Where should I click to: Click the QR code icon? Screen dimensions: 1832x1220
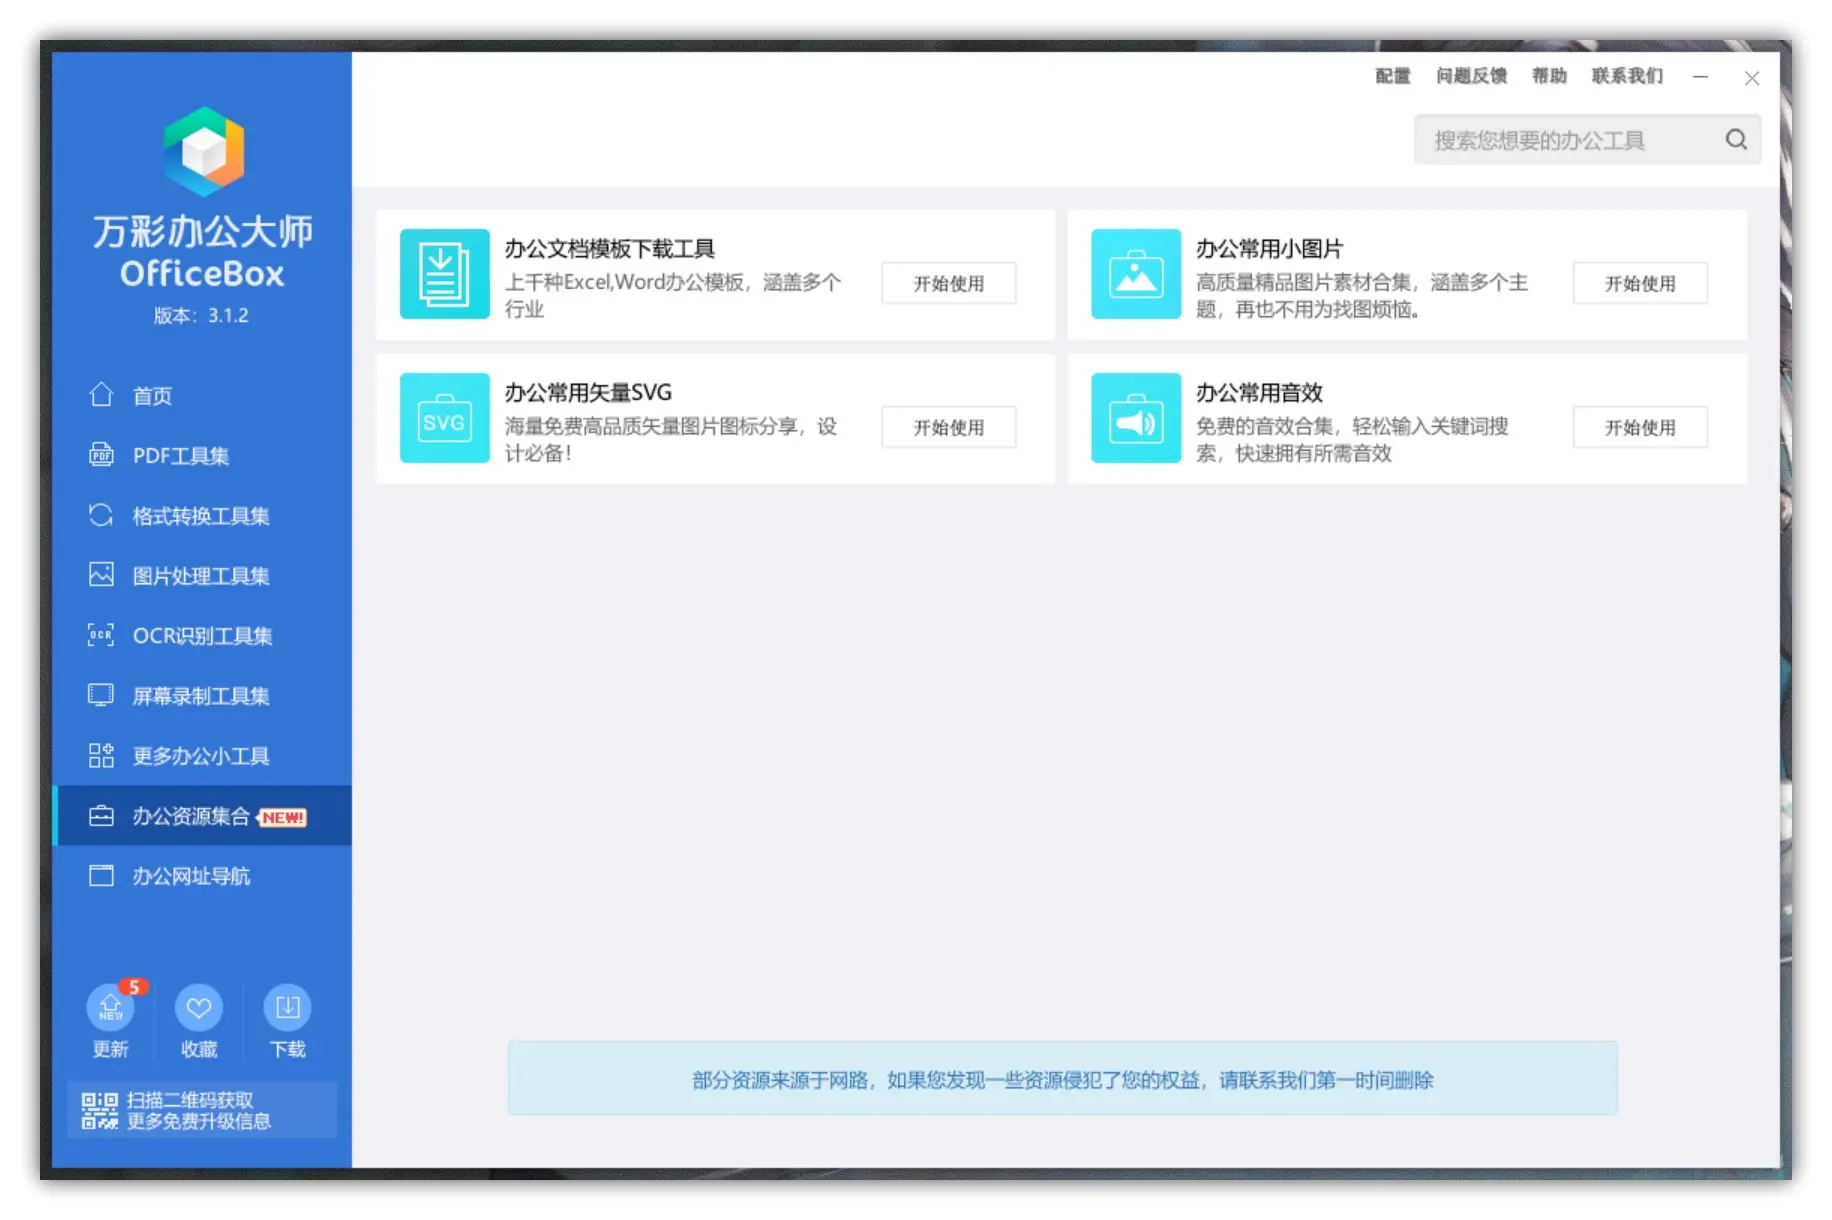coord(99,1110)
